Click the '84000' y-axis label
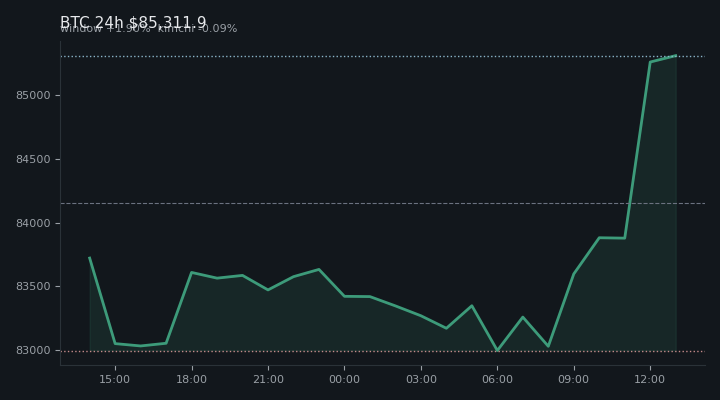Screen dimensions: 720x400 click(33, 223)
